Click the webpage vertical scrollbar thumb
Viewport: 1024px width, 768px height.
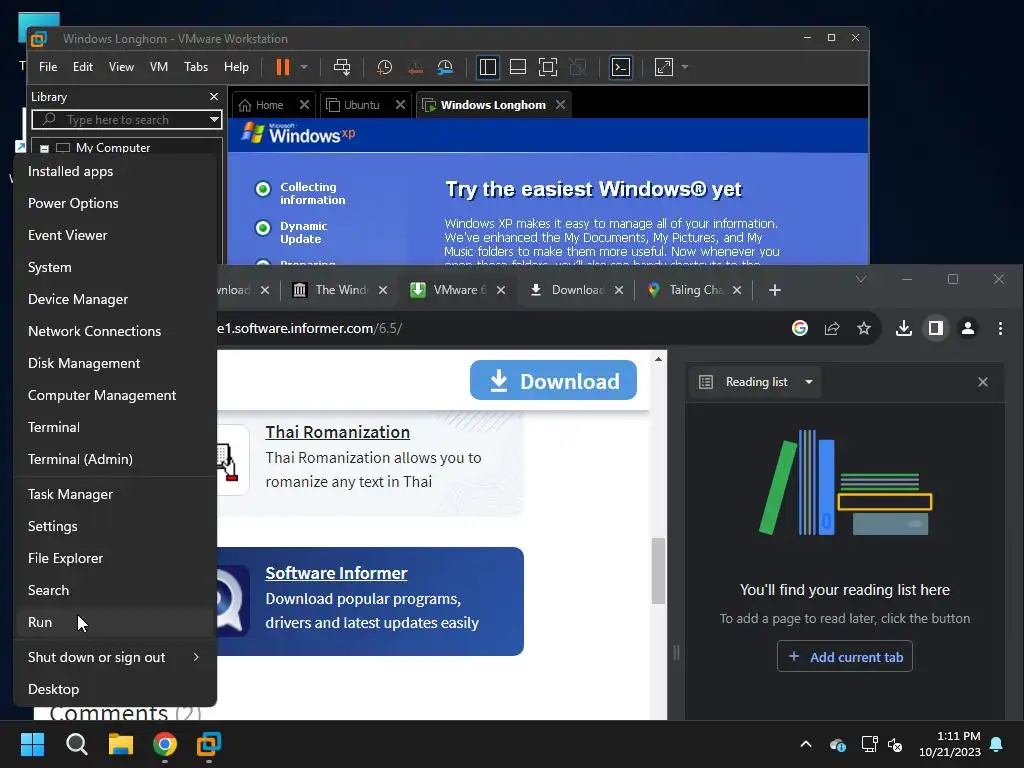(658, 571)
